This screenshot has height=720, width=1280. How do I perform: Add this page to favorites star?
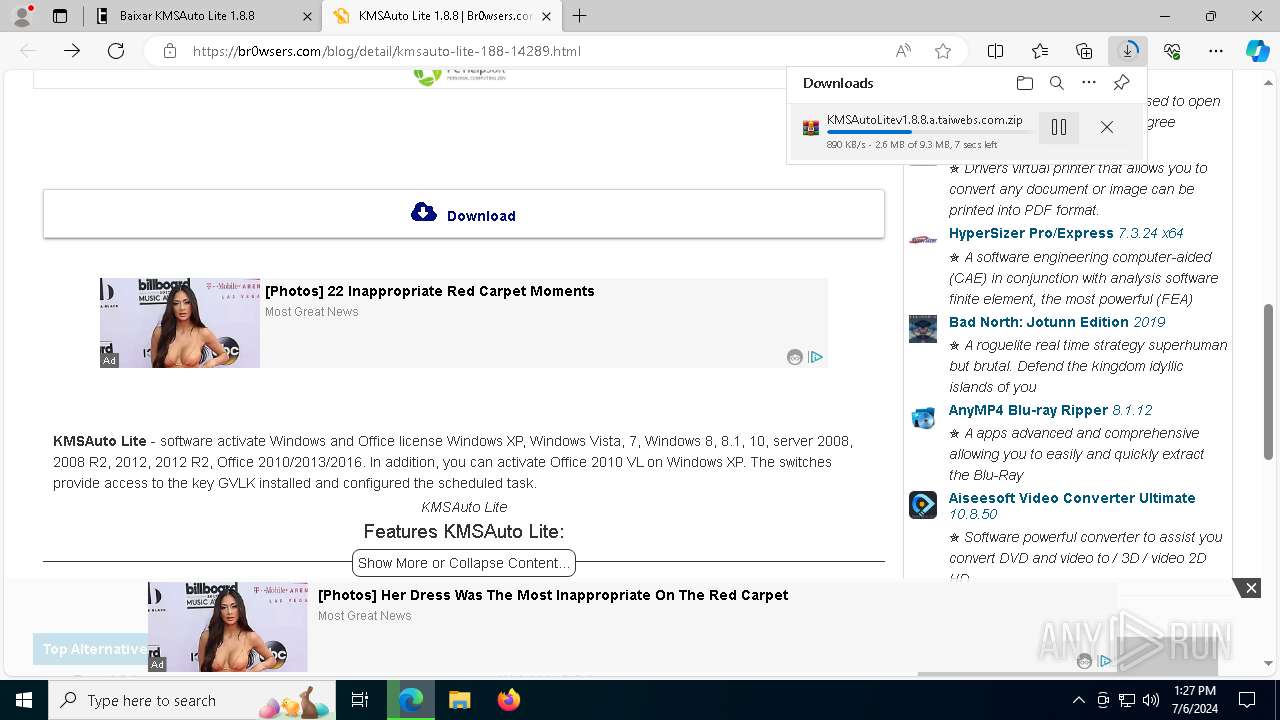click(x=942, y=51)
